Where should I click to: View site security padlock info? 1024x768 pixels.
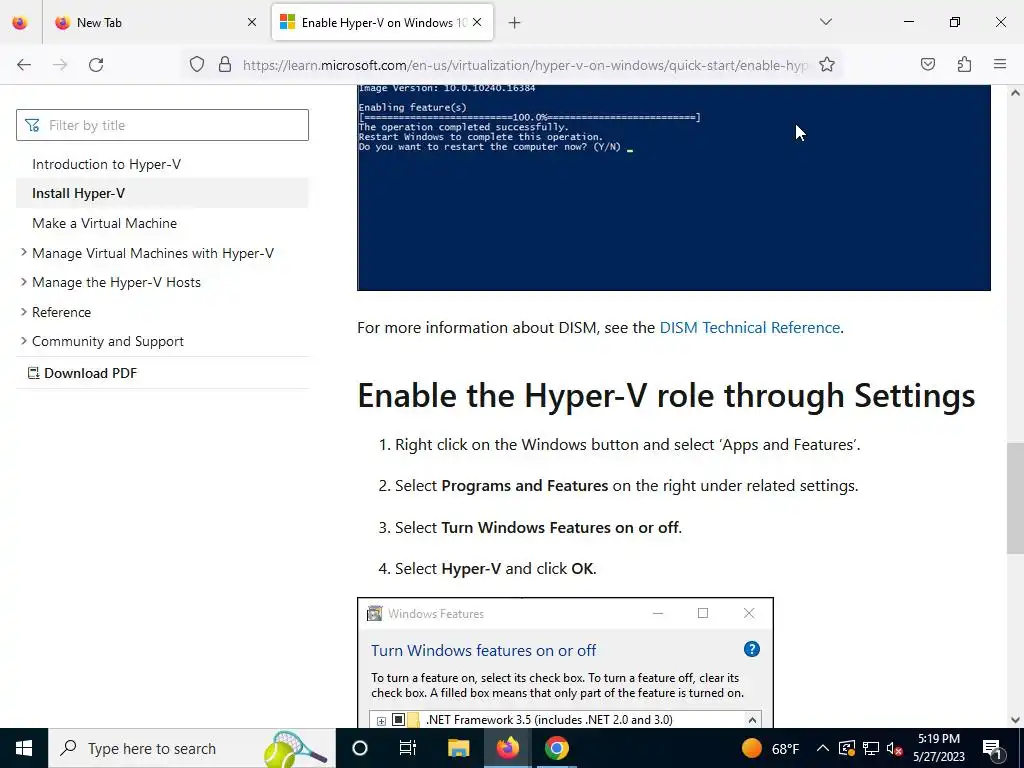click(225, 65)
